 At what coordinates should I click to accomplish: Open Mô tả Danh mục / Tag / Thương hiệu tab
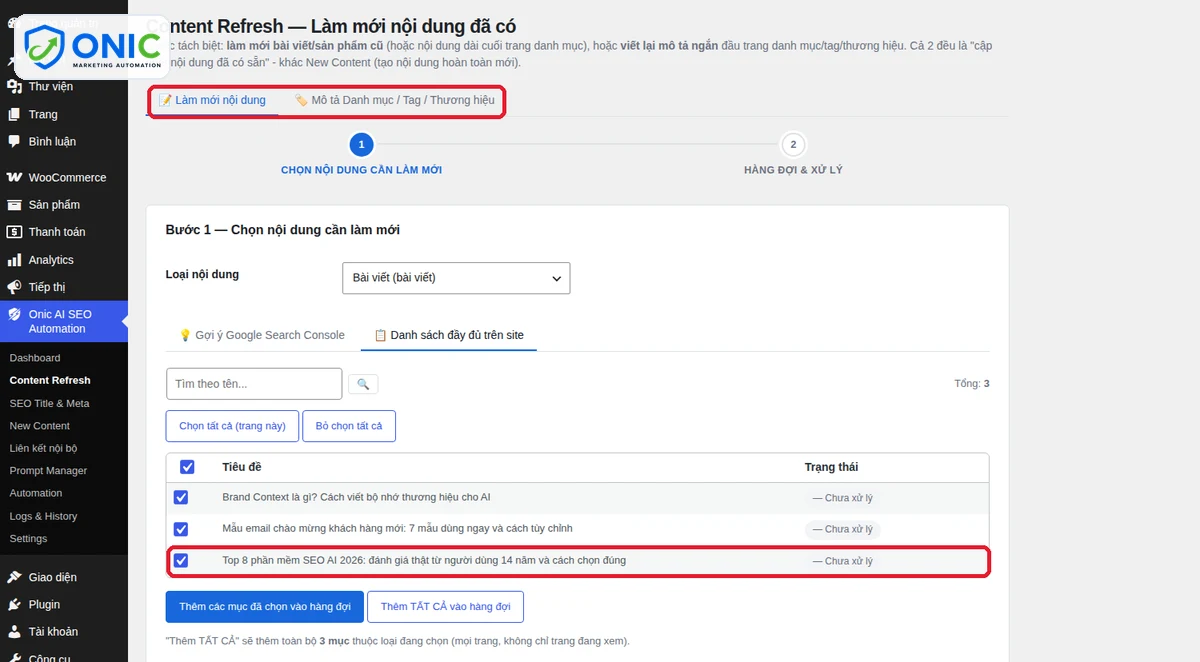tap(394, 100)
